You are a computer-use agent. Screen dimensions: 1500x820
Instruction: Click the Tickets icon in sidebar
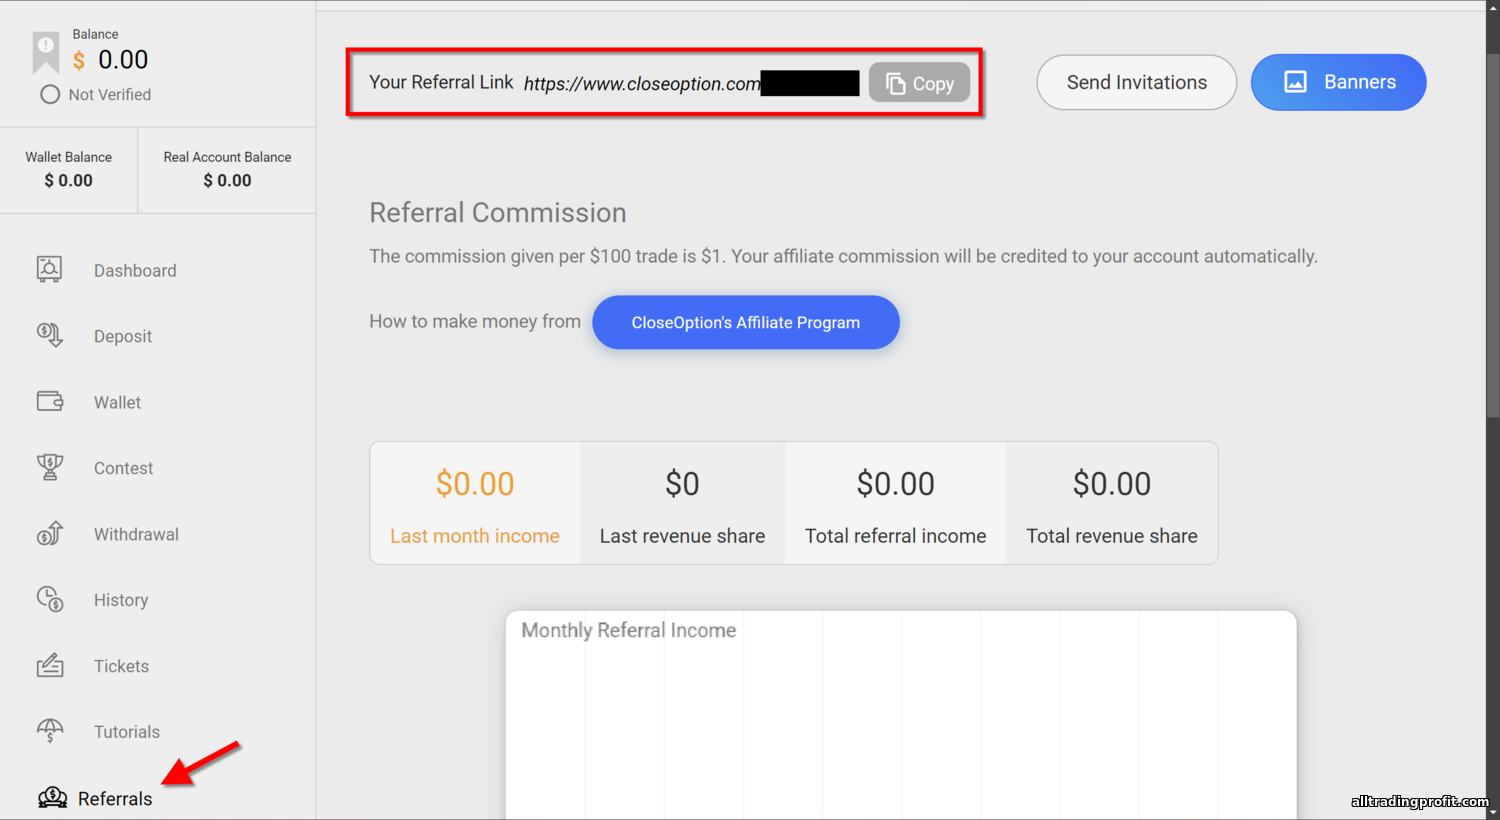(50, 665)
